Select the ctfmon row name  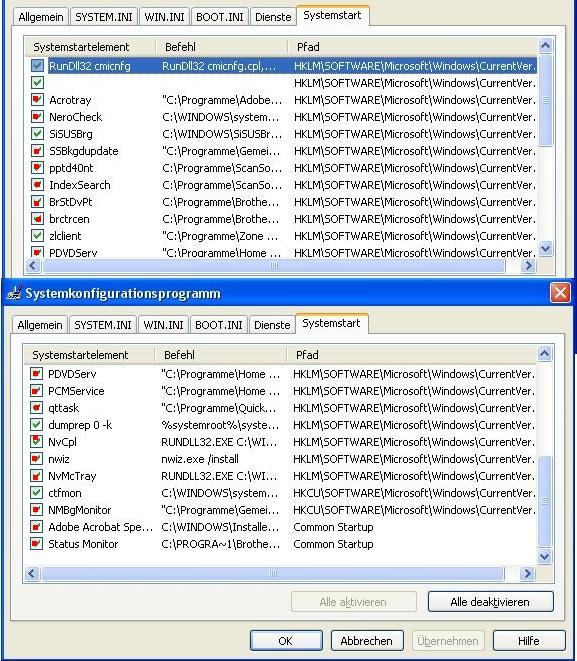(64, 493)
